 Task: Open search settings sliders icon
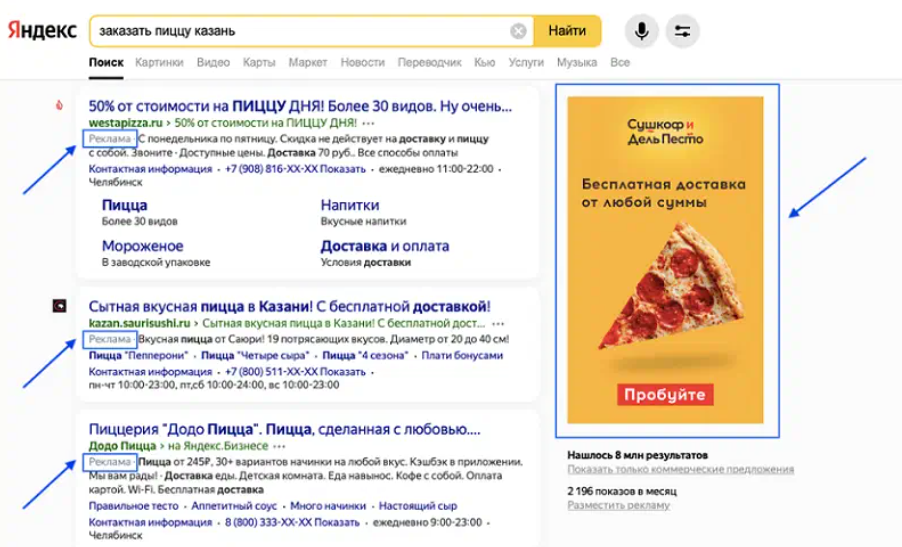pos(682,31)
